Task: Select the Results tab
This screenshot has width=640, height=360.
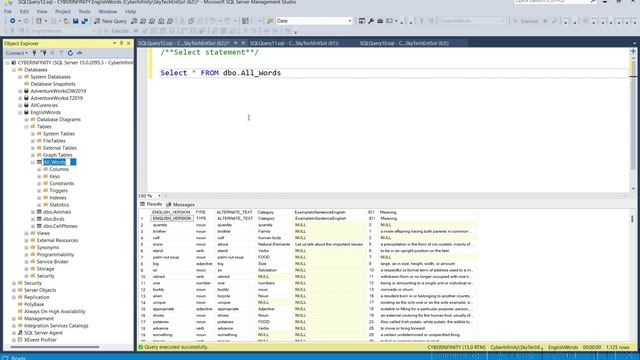Action: (x=151, y=204)
